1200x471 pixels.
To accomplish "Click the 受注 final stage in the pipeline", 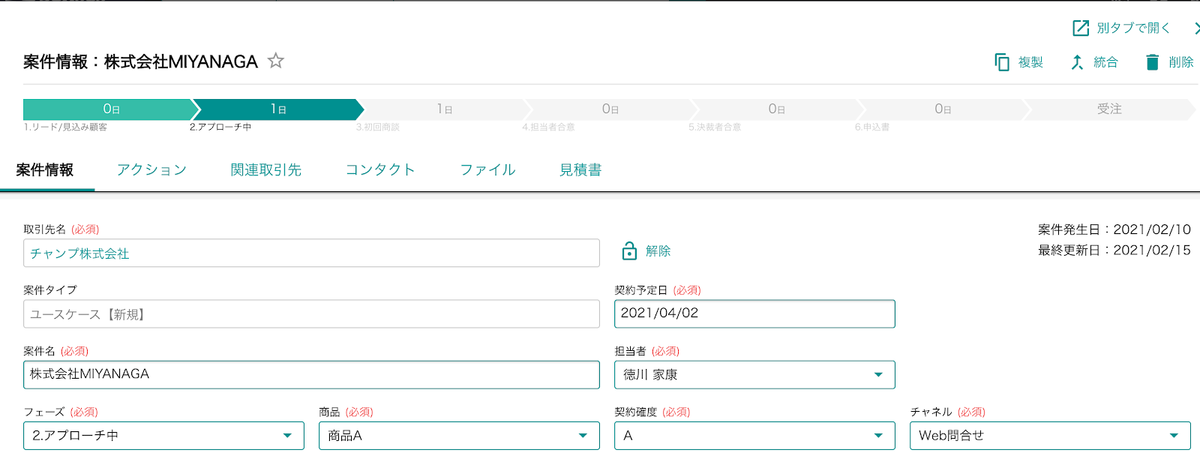I will click(1109, 109).
